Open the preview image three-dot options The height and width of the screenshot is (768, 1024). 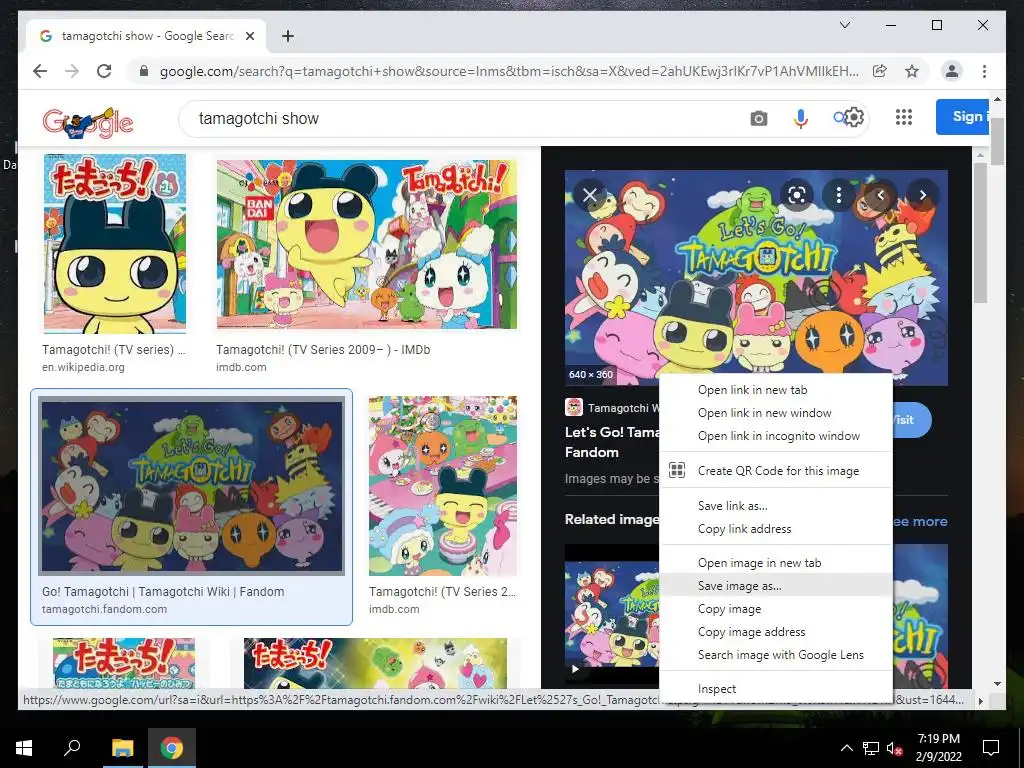tap(839, 195)
